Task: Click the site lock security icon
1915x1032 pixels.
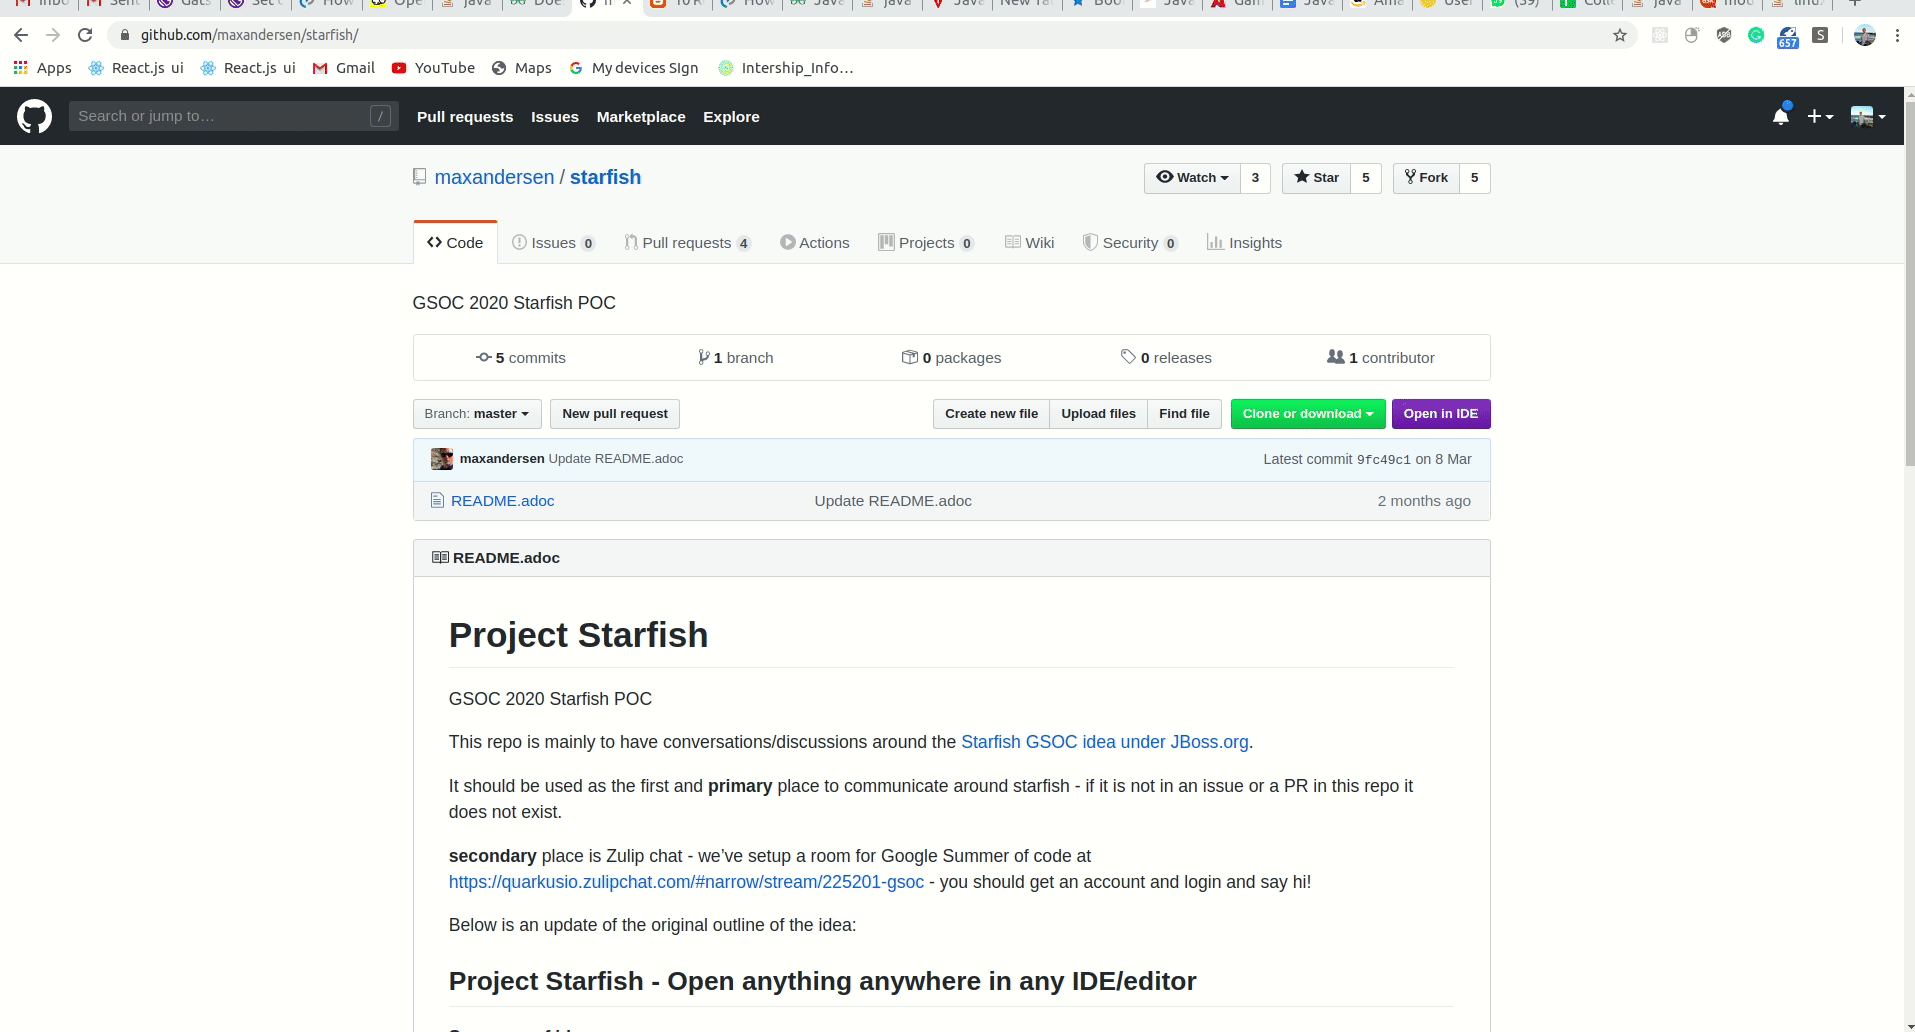Action: click(125, 35)
